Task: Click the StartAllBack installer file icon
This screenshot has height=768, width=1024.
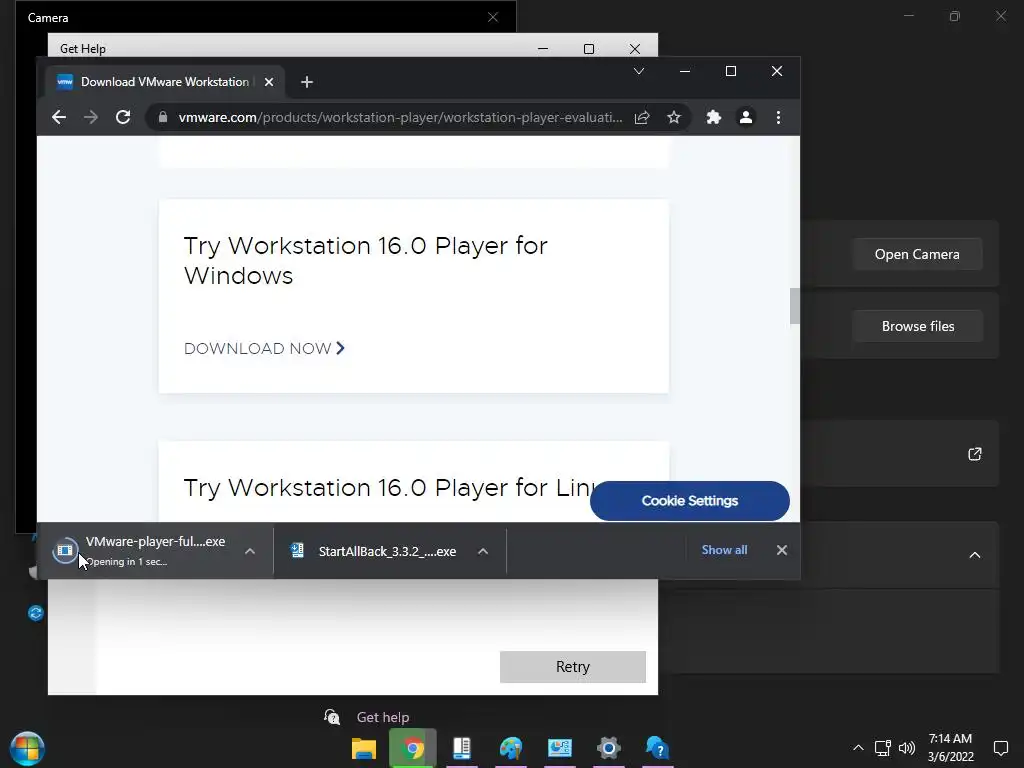Action: tap(298, 551)
